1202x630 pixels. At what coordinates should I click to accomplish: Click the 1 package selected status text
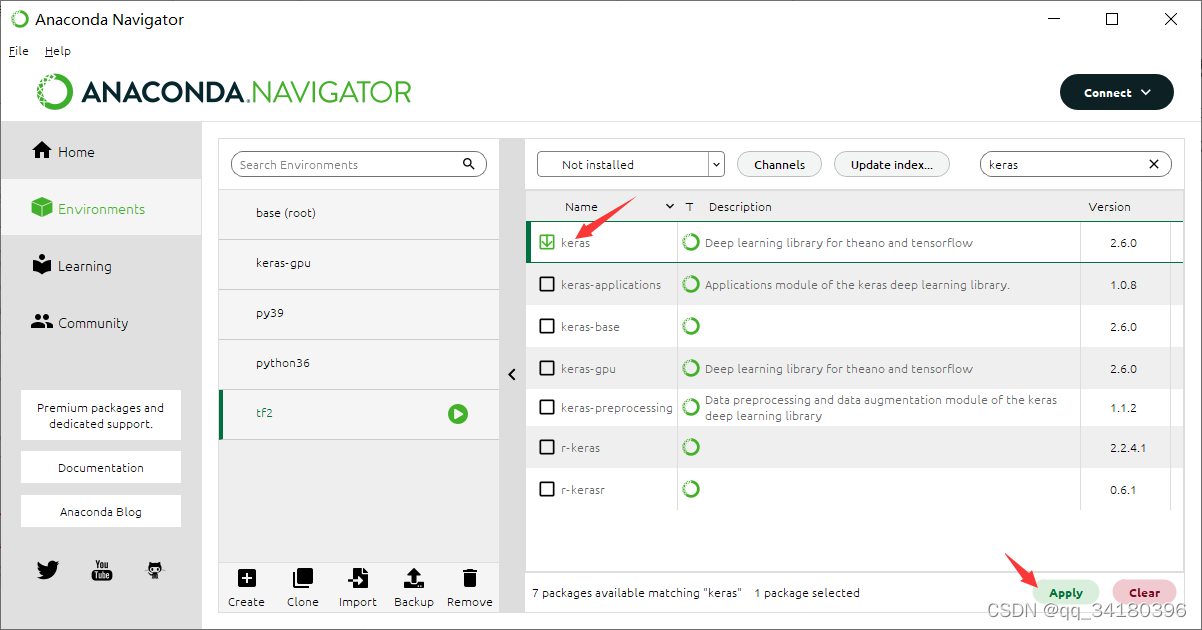point(807,593)
